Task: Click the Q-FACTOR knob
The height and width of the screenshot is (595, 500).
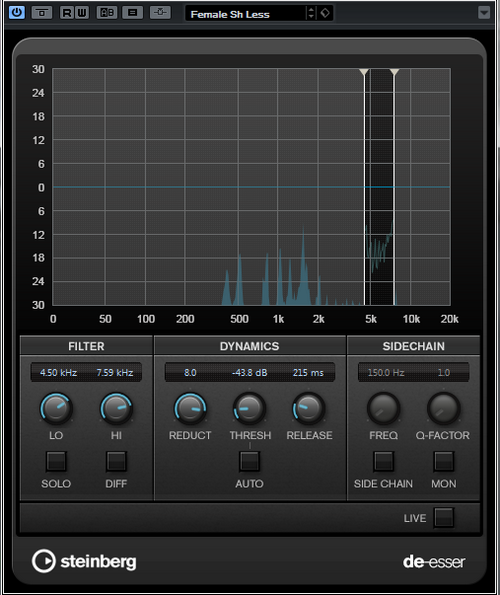Action: pos(443,408)
